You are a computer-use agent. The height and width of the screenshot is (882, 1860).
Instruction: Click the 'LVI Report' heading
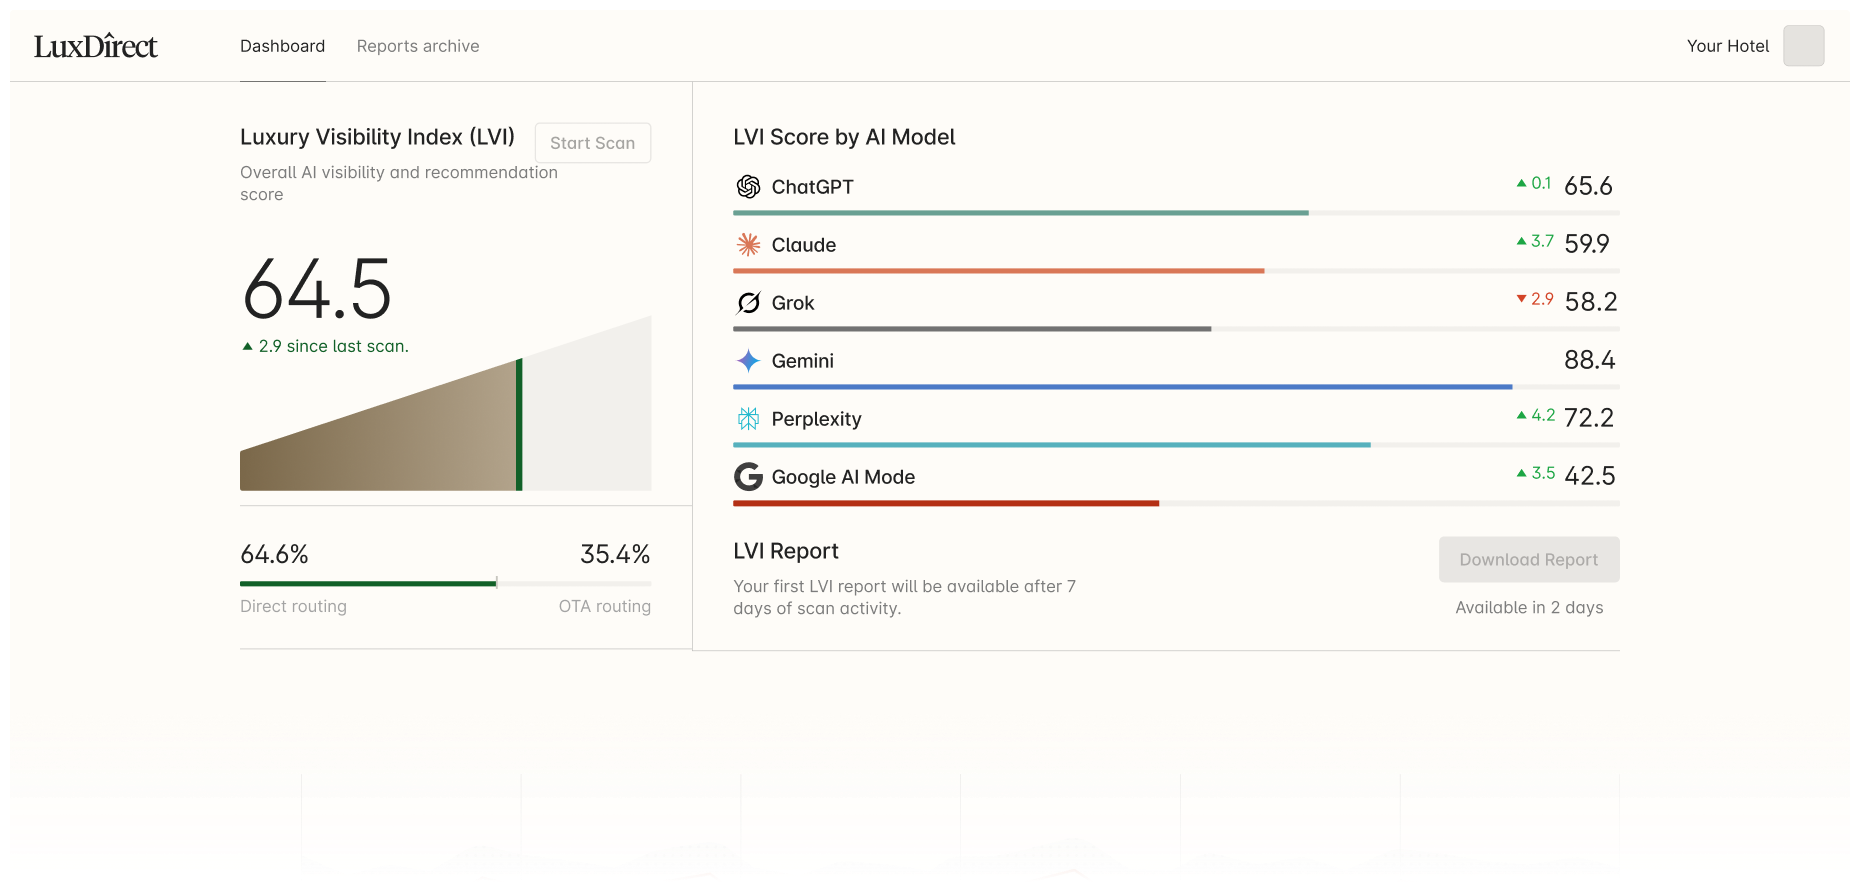click(x=786, y=551)
